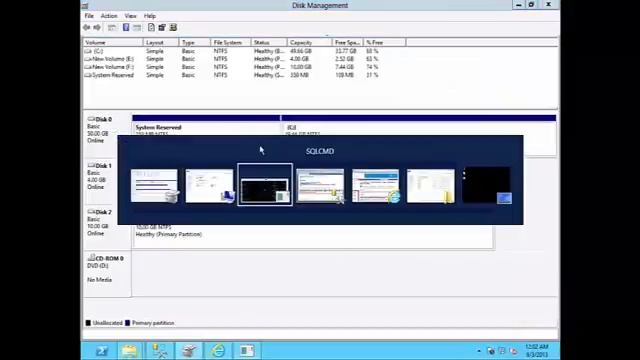Click the 49.66 GB capacity cell
Screen dimensions: 640x360
tap(300, 51)
